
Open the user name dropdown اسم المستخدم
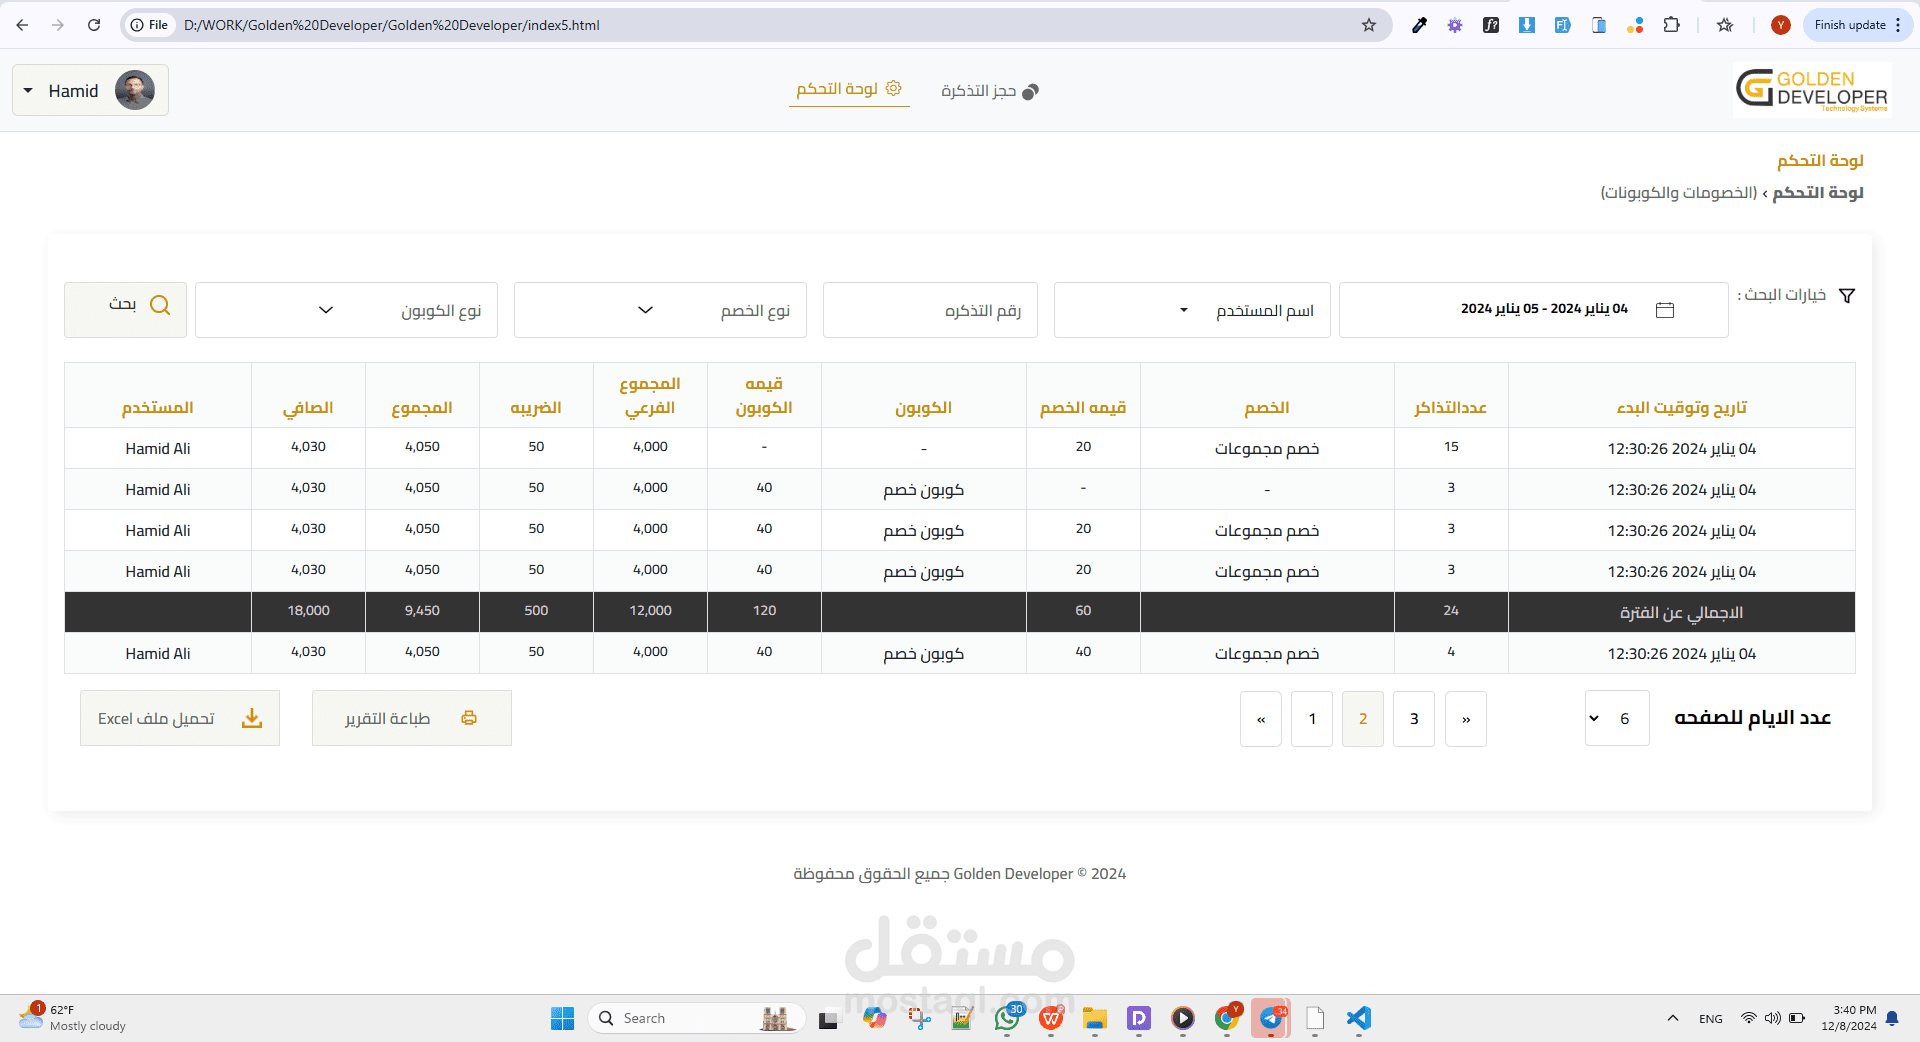[x=1192, y=310]
